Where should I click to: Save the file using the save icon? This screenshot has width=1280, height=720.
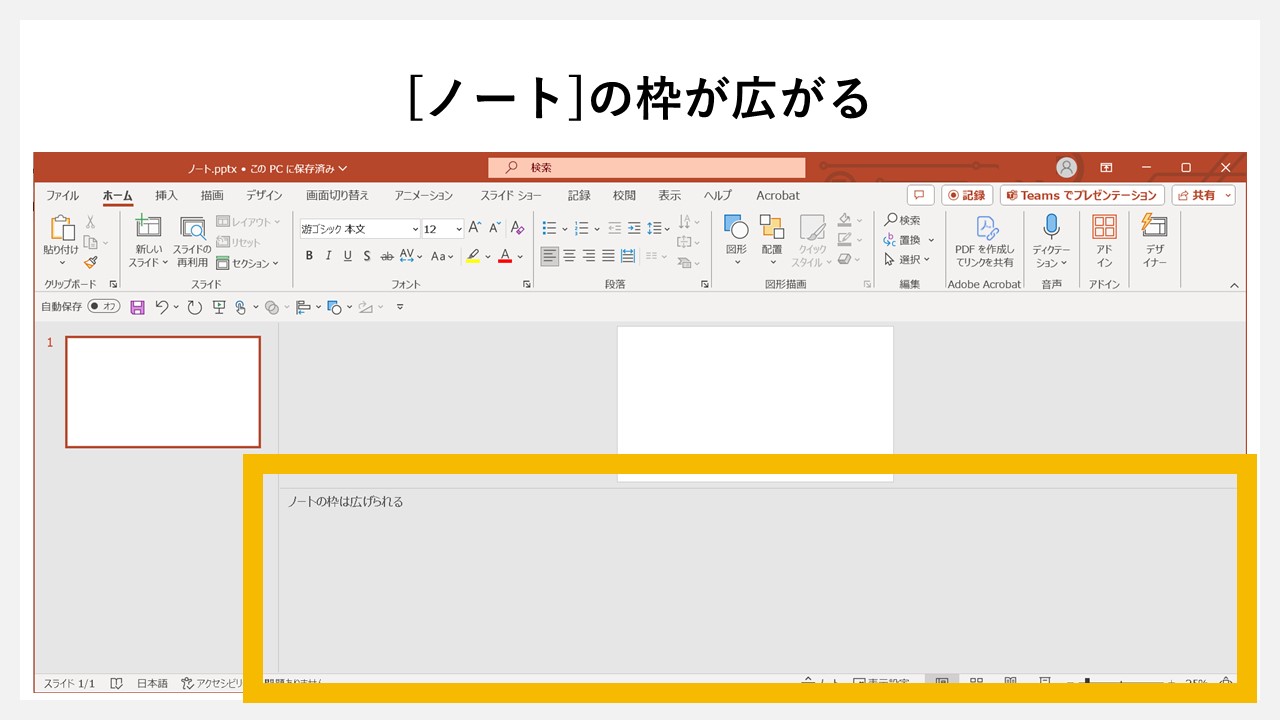coord(138,307)
